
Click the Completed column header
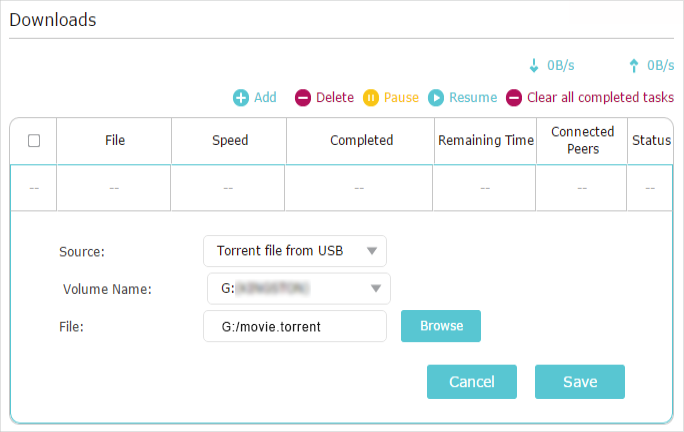tap(361, 141)
